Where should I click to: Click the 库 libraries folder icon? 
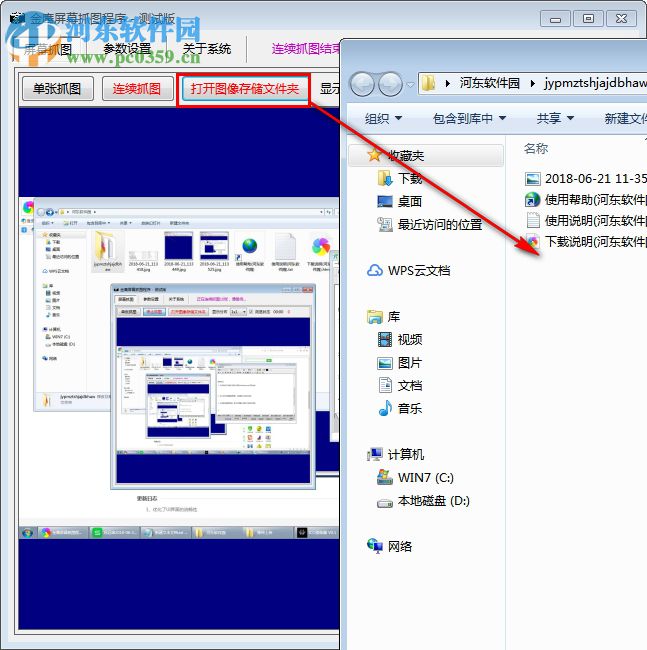pos(375,317)
